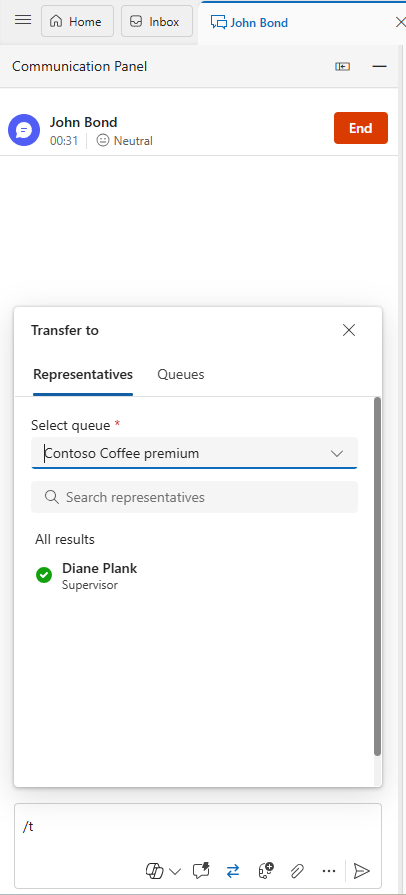
Task: Click the Search representatives field
Action: coord(194,497)
